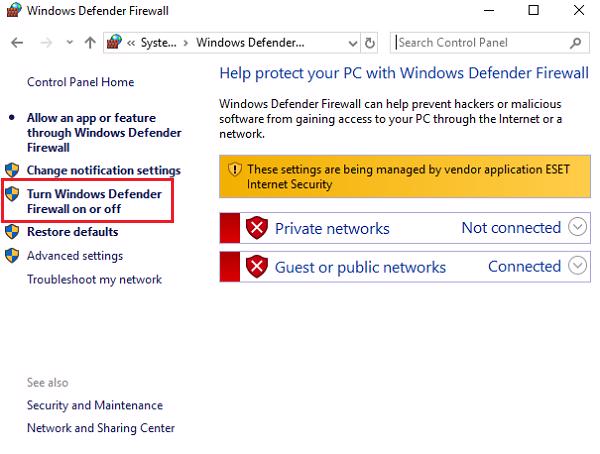Open Change notification settings

coord(103,171)
